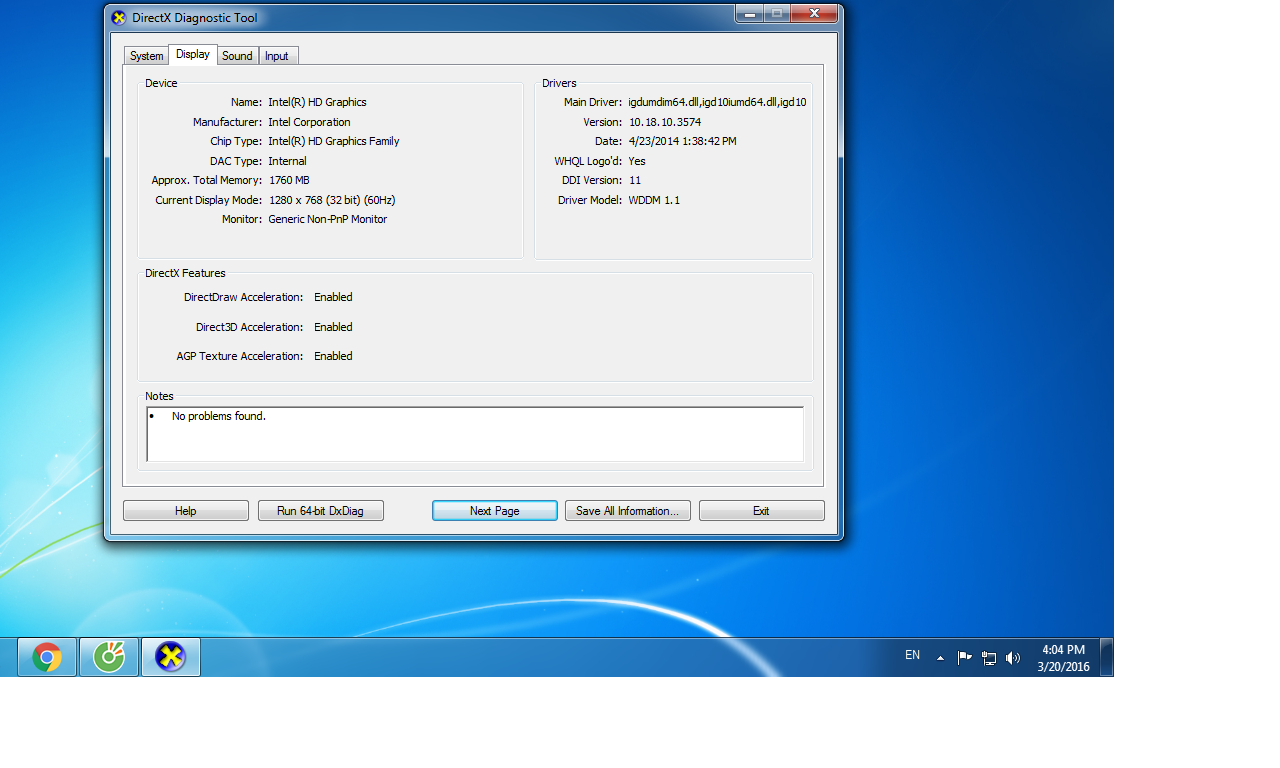This screenshot has width=1280, height=768.
Task: Open the taskbar clock and date
Action: coord(1063,658)
